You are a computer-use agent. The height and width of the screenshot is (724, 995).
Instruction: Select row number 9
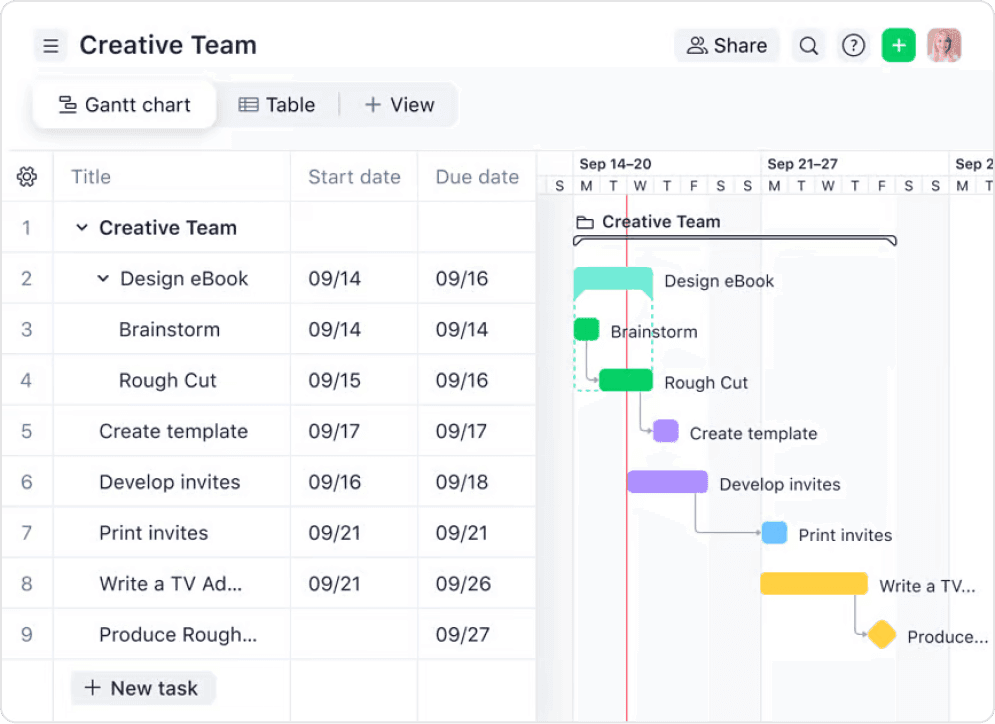(27, 634)
